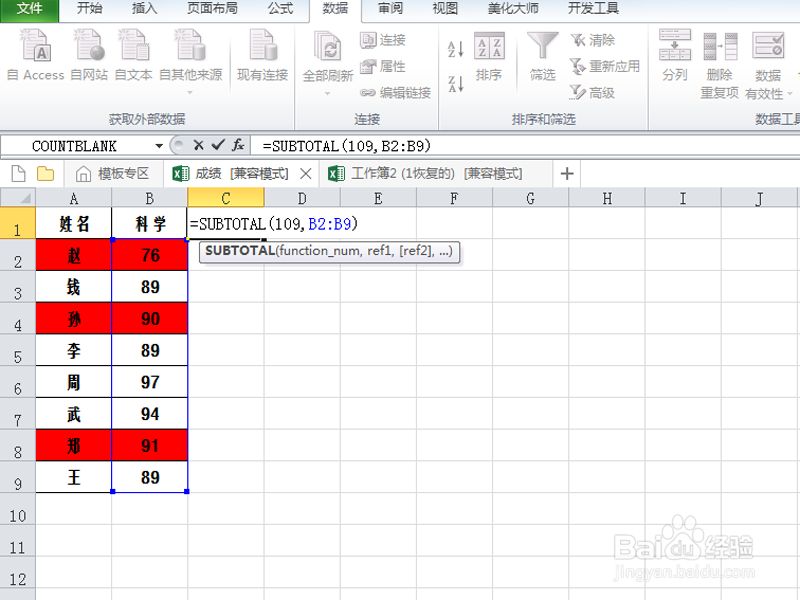Close the 成绩 workbook tab
The width and height of the screenshot is (800, 600).
point(306,174)
